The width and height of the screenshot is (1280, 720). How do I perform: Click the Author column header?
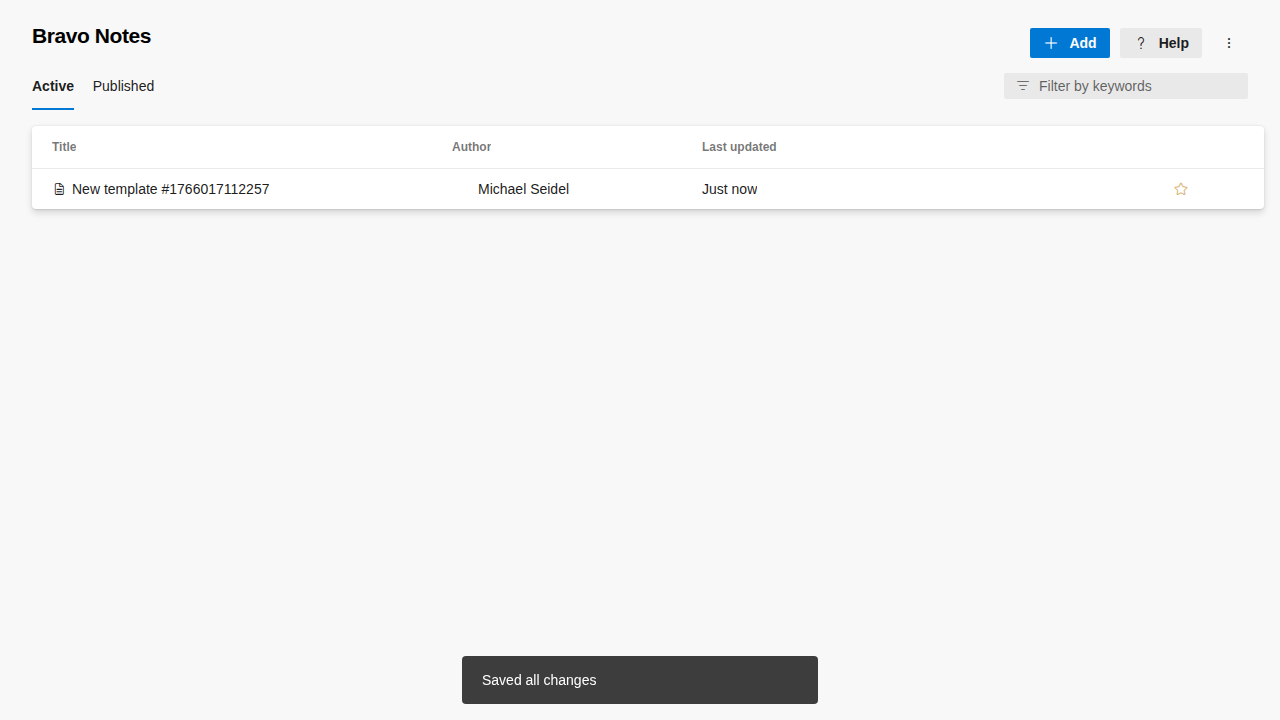[x=471, y=147]
